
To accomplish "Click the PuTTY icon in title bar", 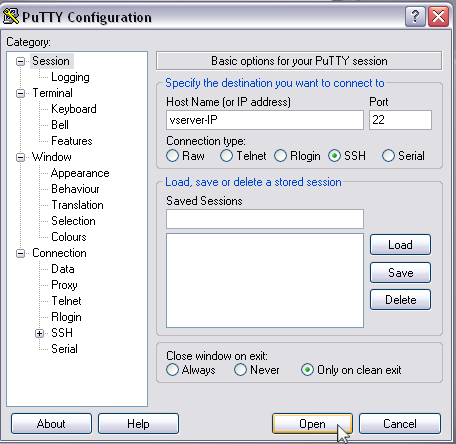I will coord(11,16).
